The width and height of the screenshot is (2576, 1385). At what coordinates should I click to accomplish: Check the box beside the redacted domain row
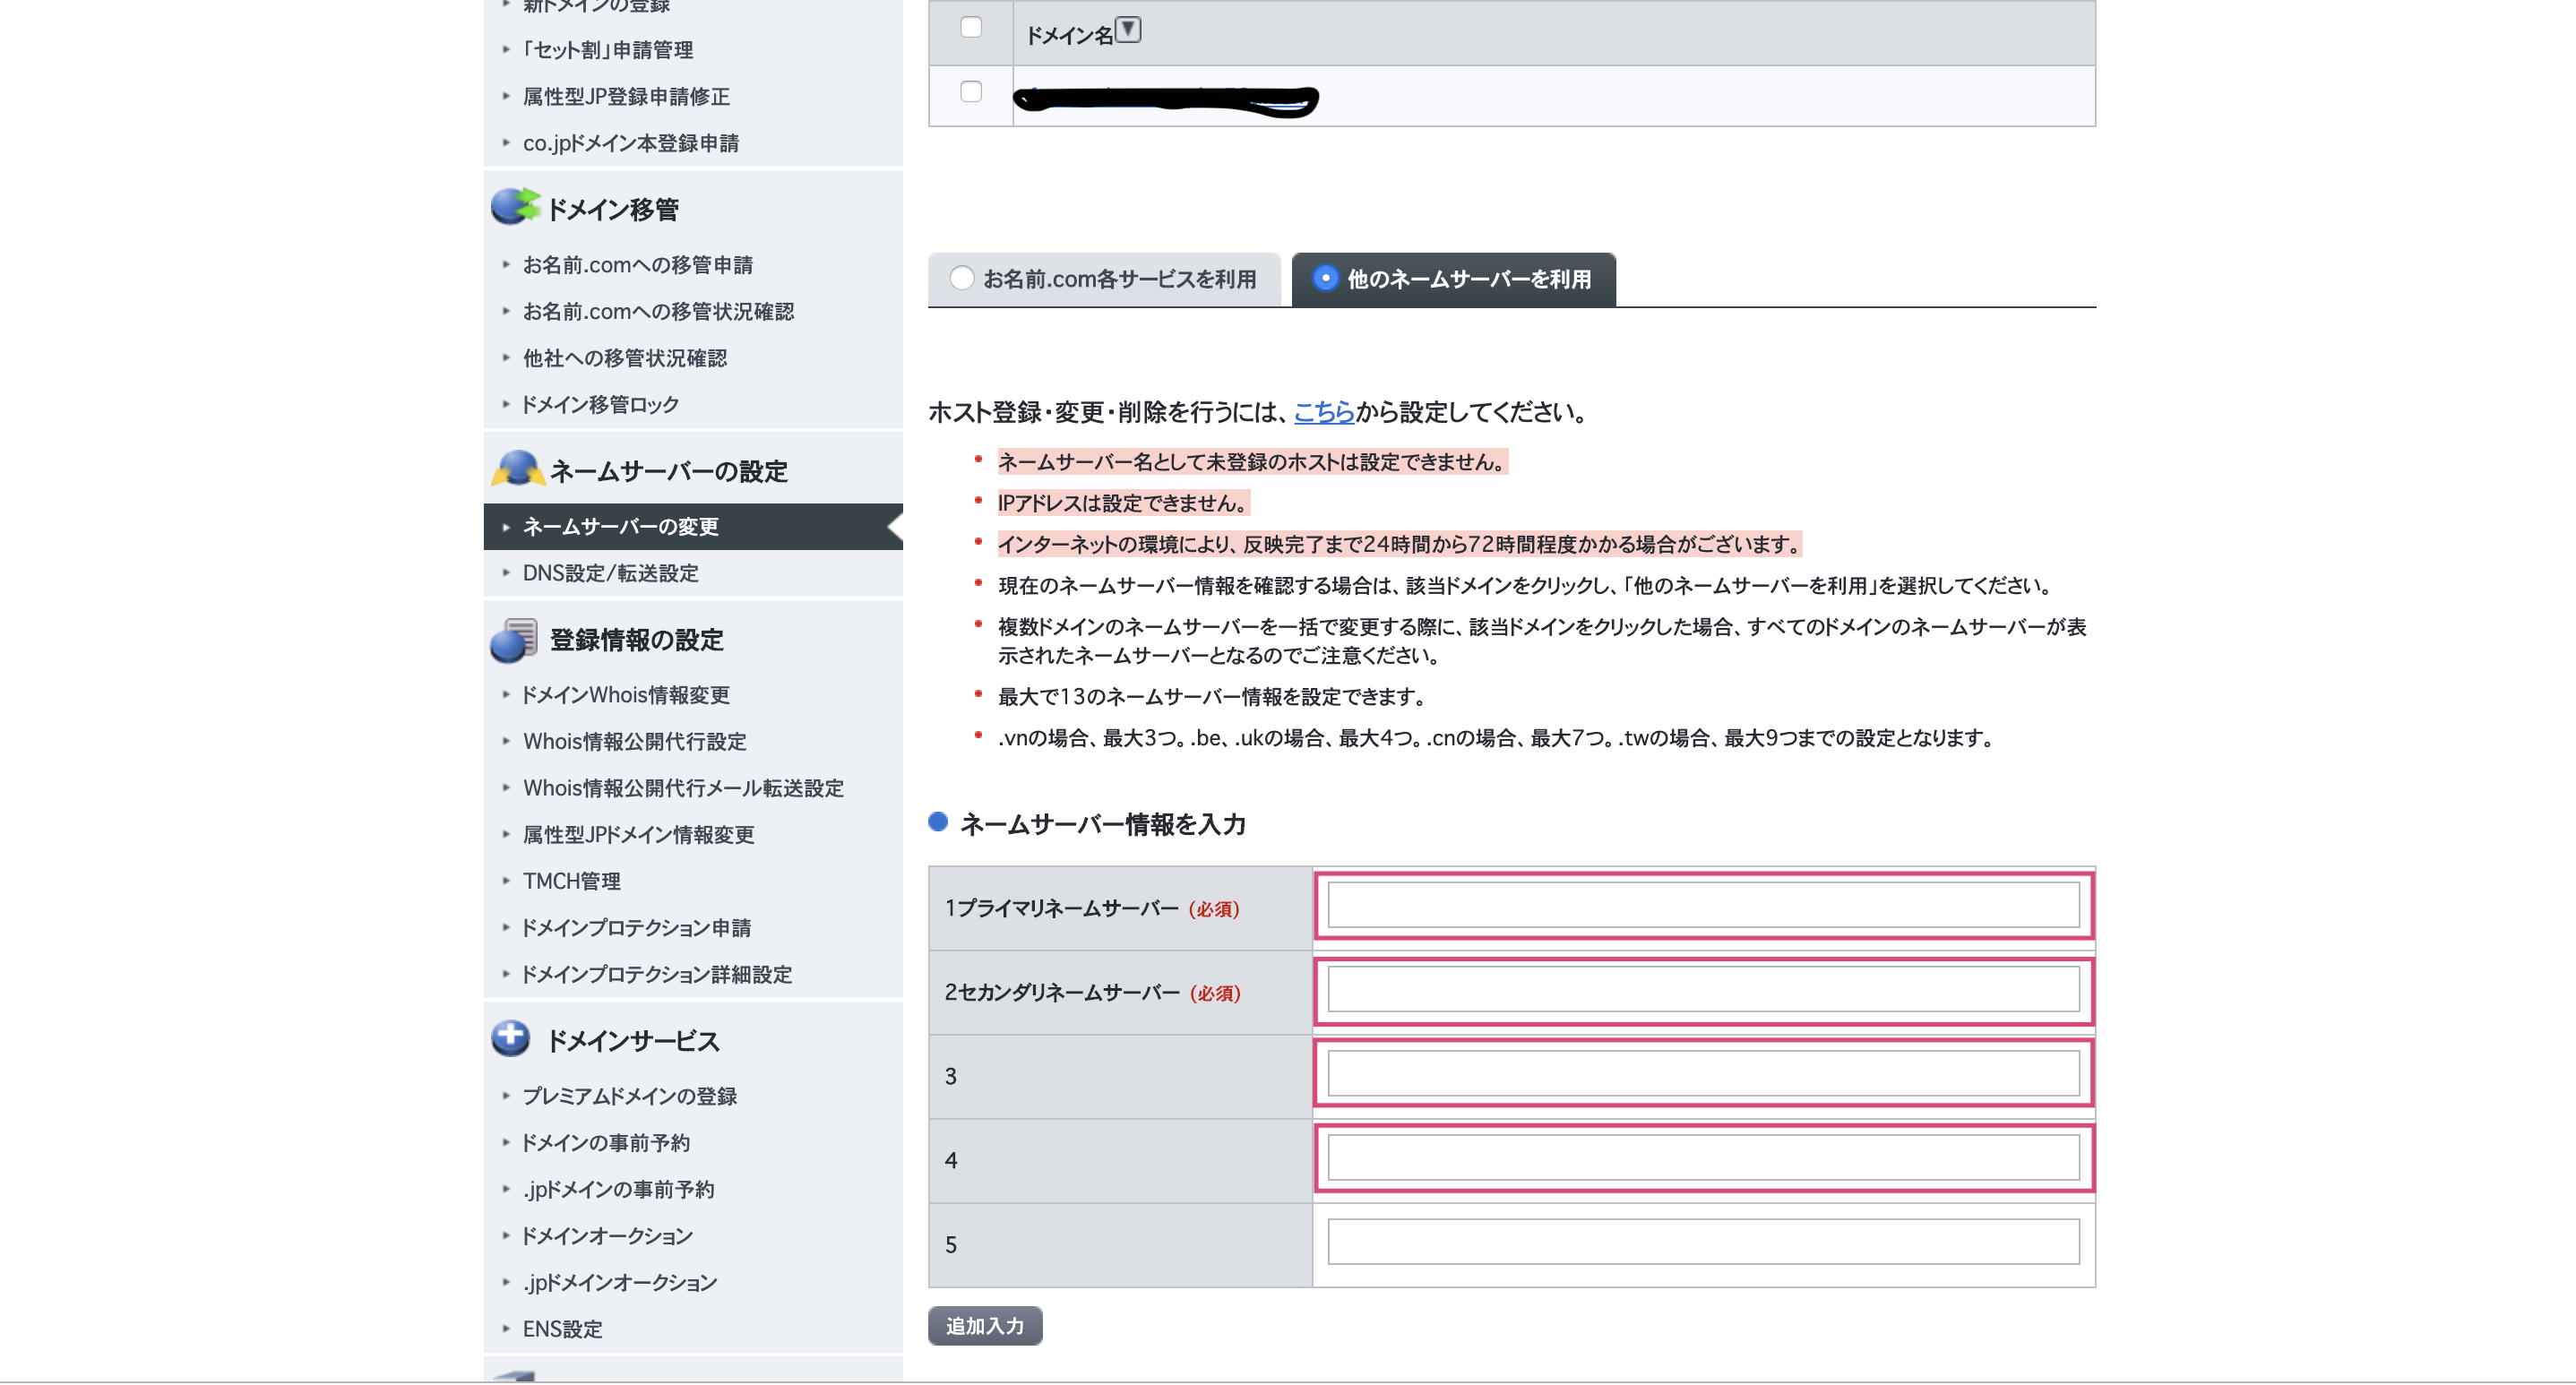click(971, 92)
